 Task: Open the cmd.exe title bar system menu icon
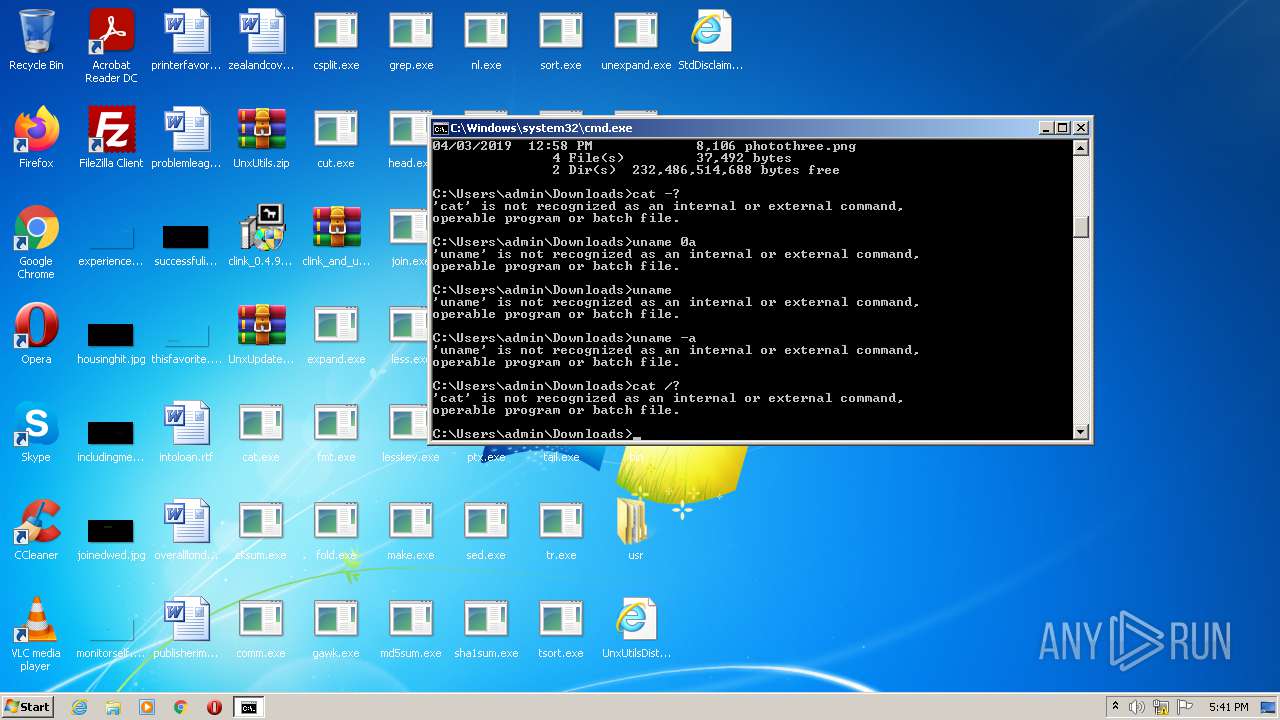(440, 128)
